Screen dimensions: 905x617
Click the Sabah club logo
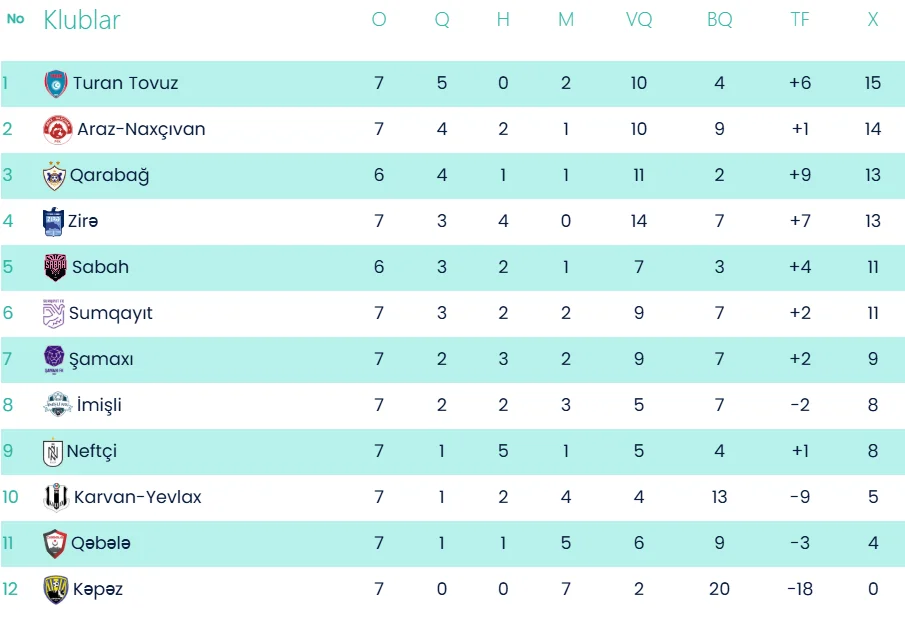pyautogui.click(x=55, y=267)
